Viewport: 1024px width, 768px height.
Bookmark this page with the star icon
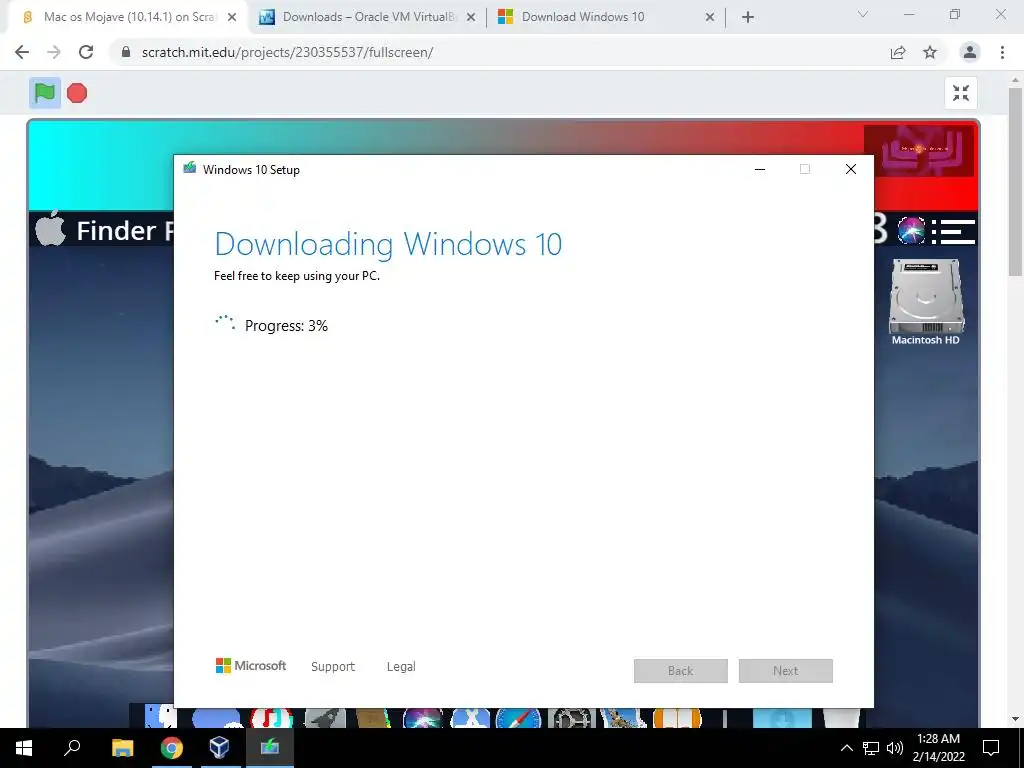(x=930, y=52)
